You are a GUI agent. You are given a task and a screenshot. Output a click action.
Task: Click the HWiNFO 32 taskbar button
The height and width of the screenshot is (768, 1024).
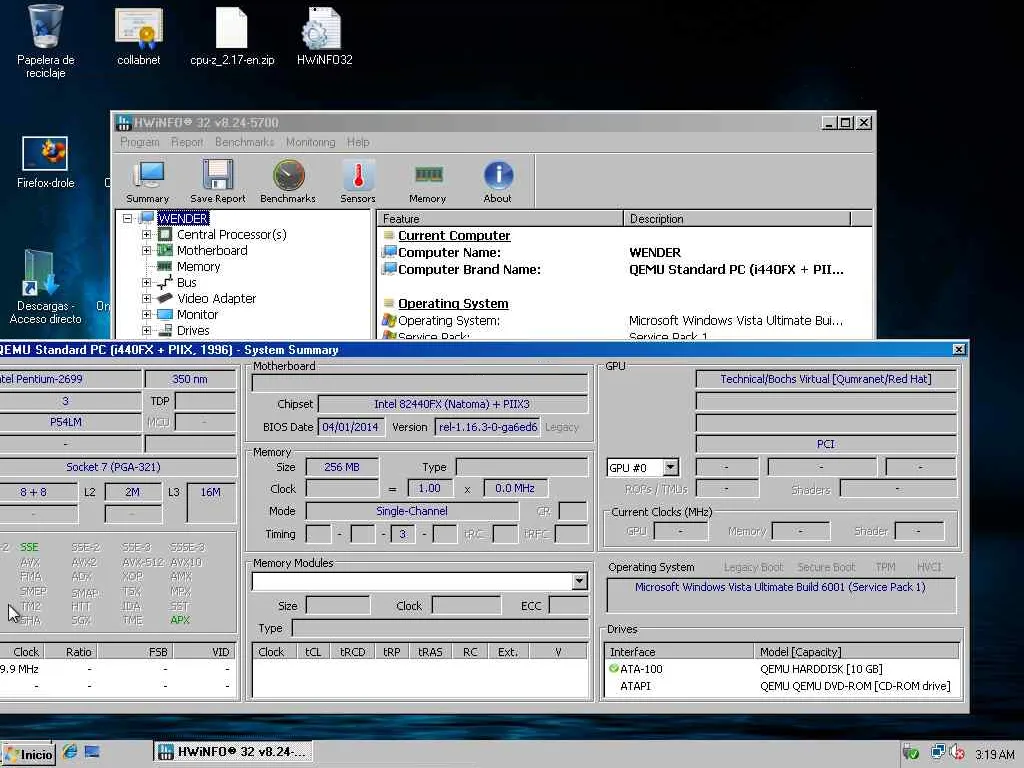[232, 752]
